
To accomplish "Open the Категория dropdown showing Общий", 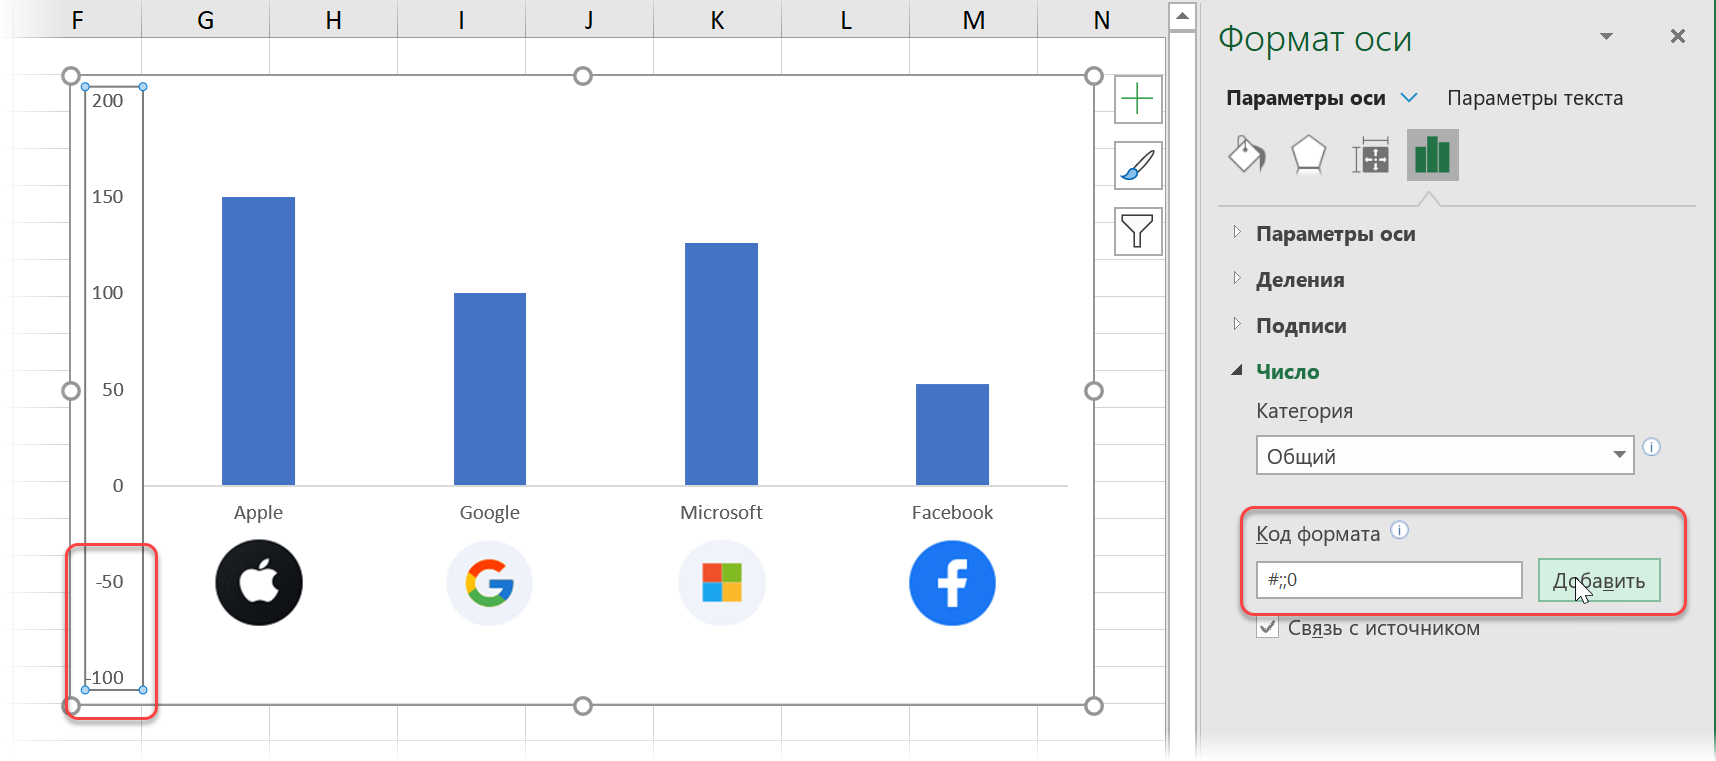I will (x=1445, y=456).
